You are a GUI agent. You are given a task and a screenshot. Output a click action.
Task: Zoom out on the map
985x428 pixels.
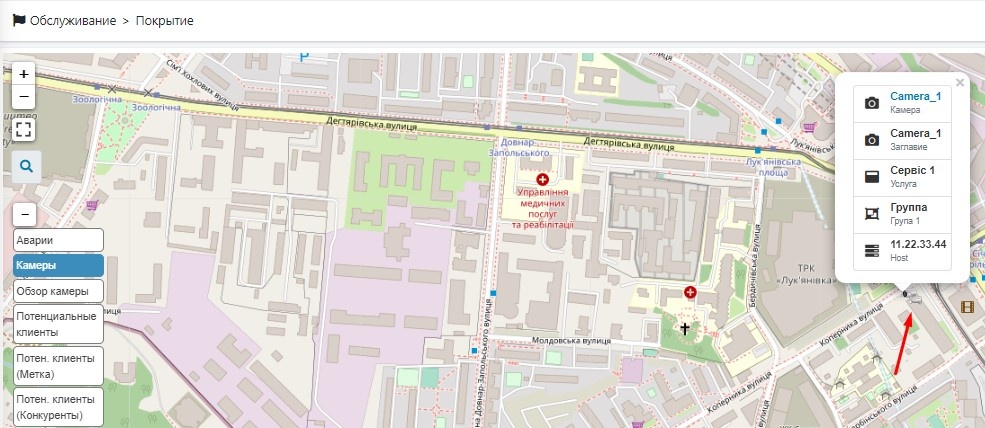click(24, 97)
